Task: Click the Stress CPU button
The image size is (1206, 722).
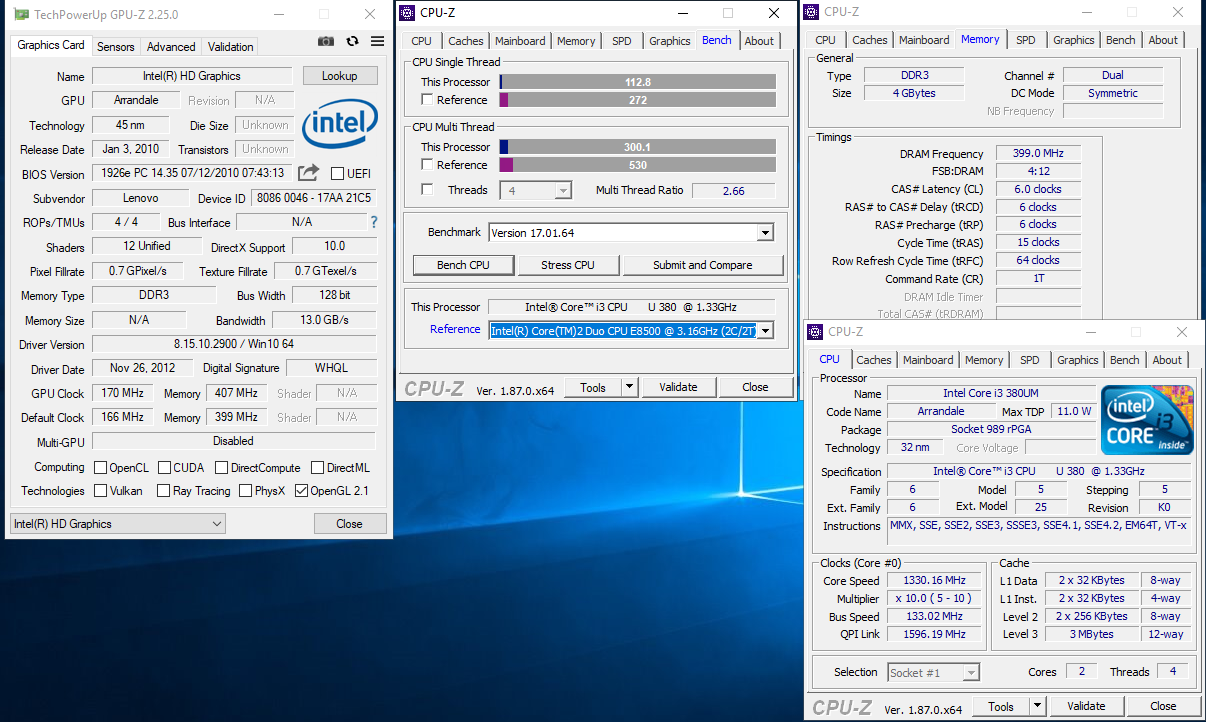Action: [568, 265]
